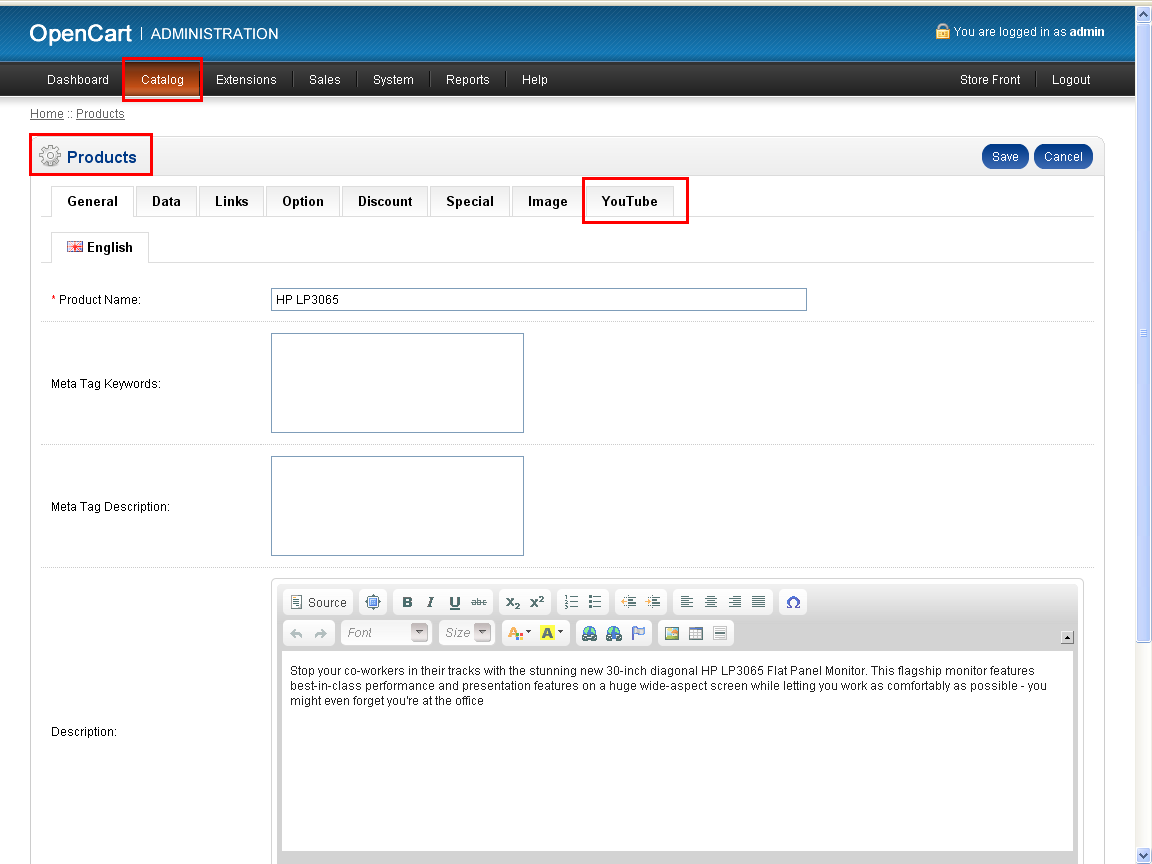This screenshot has height=864, width=1152.
Task: Redo the editor action
Action: tap(320, 633)
